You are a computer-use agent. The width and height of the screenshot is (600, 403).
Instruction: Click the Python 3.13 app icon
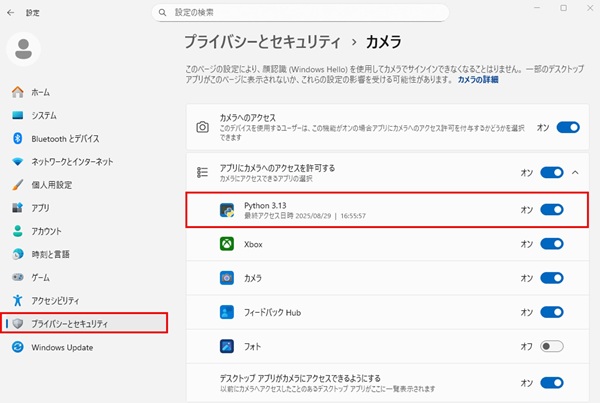tap(227, 210)
